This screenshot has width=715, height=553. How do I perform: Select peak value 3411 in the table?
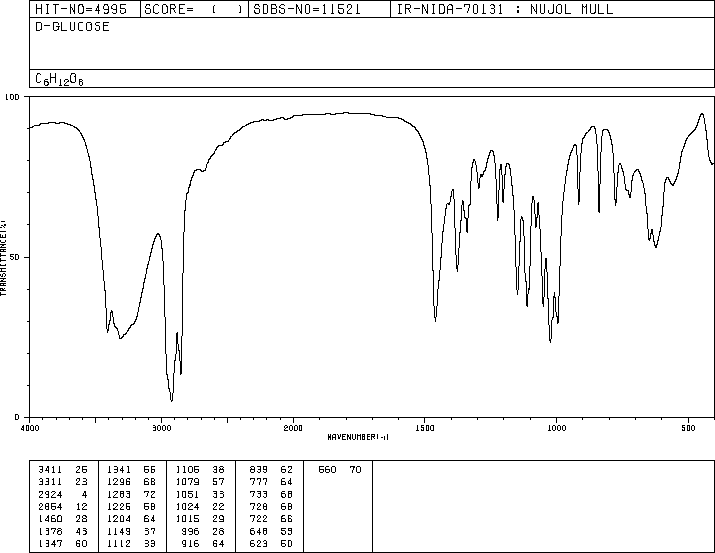click(50, 470)
